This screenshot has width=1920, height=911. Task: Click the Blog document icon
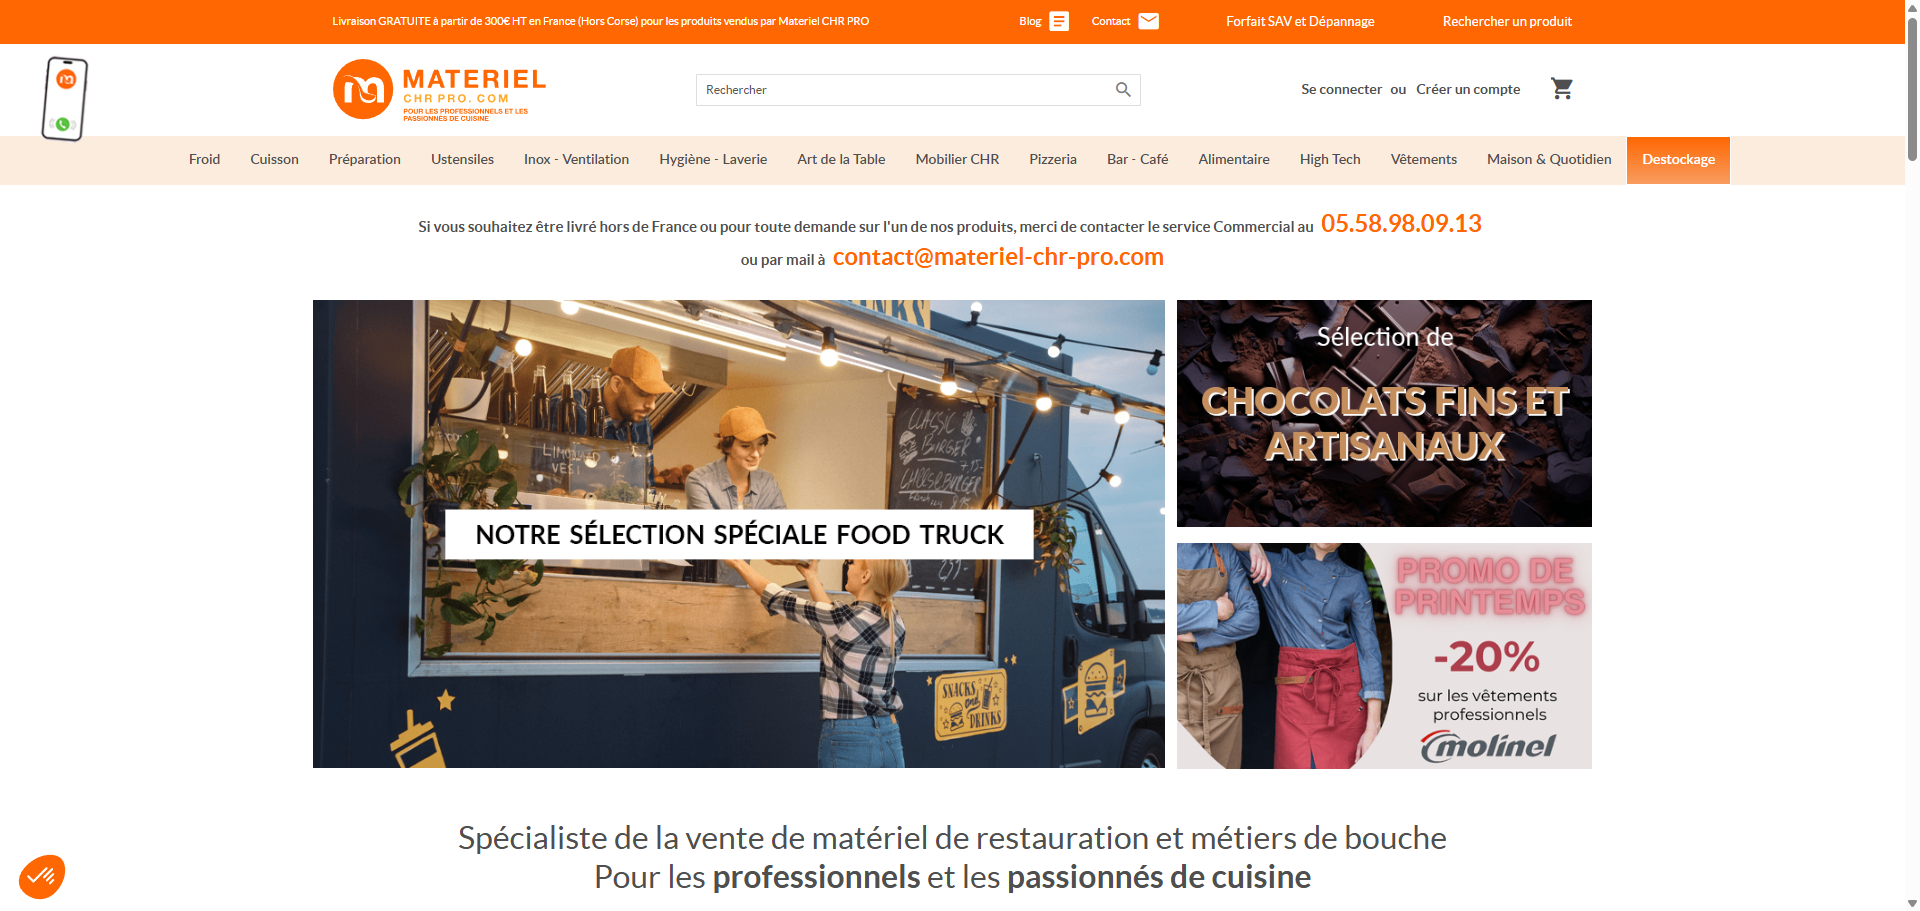[x=1059, y=21]
